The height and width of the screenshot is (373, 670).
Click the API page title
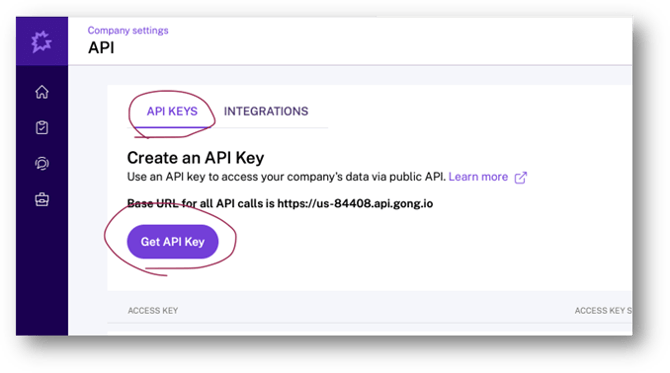coord(101,48)
